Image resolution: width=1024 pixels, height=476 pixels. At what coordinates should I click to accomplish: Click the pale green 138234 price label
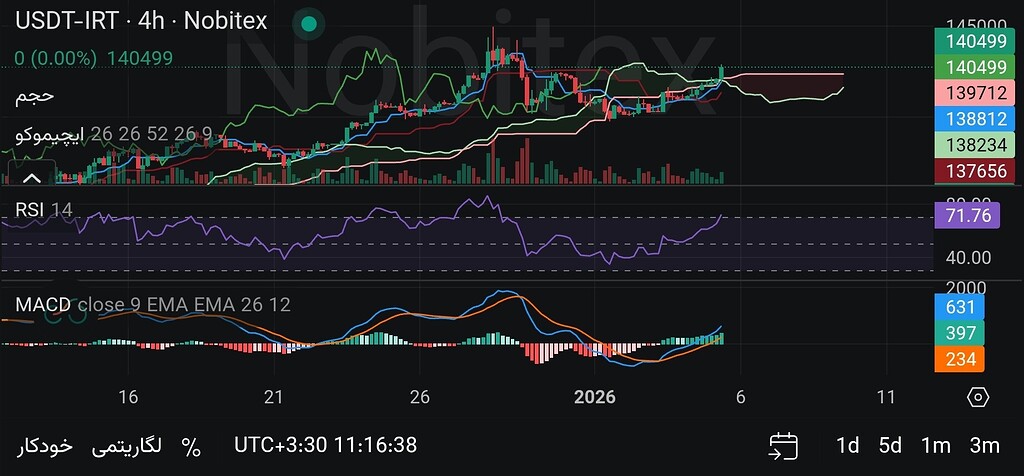tap(975, 144)
